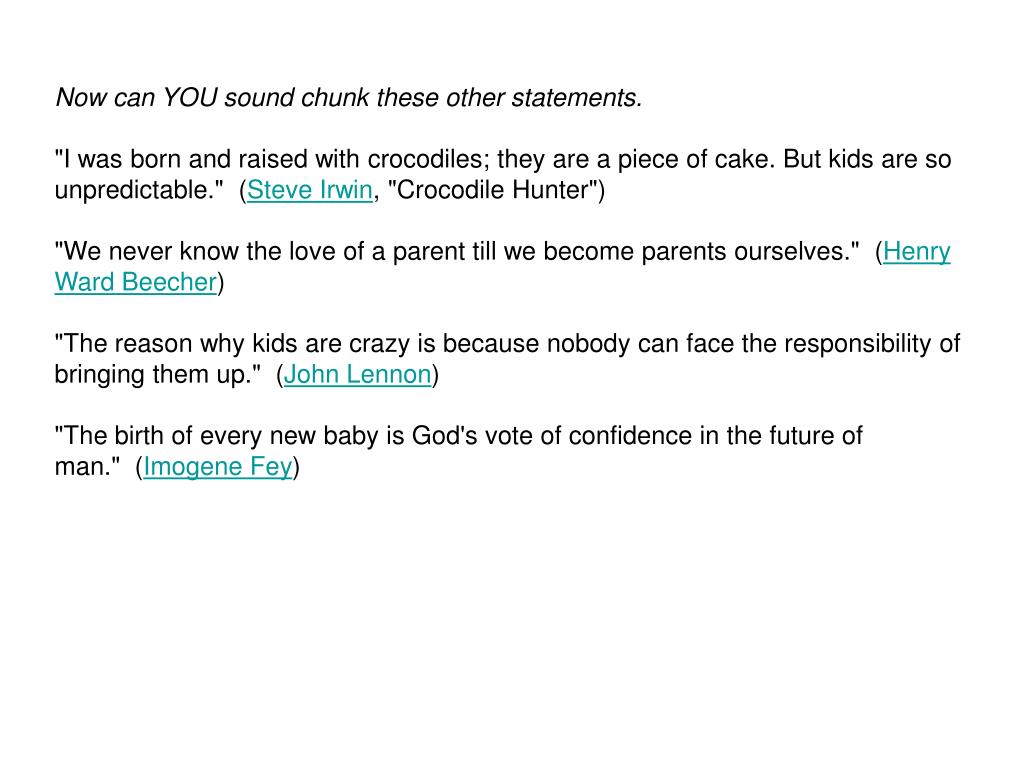Open the Steve Irwin hyperlink
Screen dimensions: 1024x768
coord(310,190)
